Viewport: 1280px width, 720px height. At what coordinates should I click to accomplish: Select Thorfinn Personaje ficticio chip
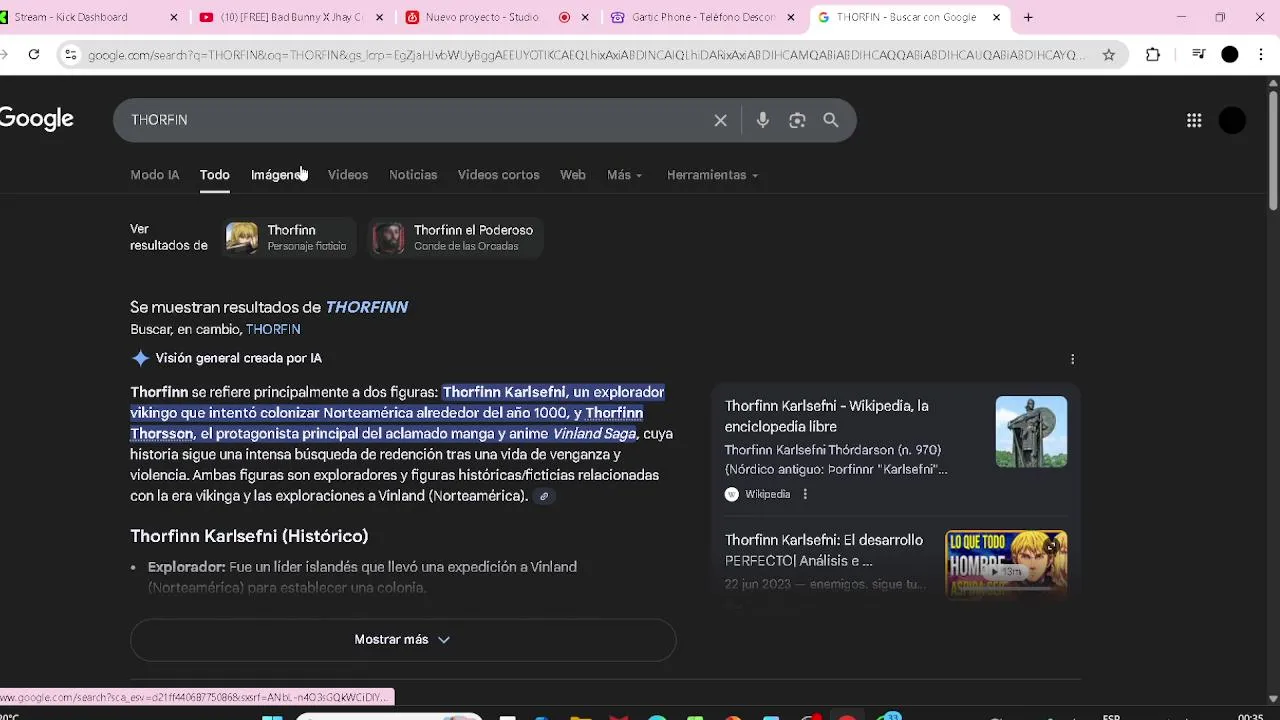pyautogui.click(x=288, y=238)
